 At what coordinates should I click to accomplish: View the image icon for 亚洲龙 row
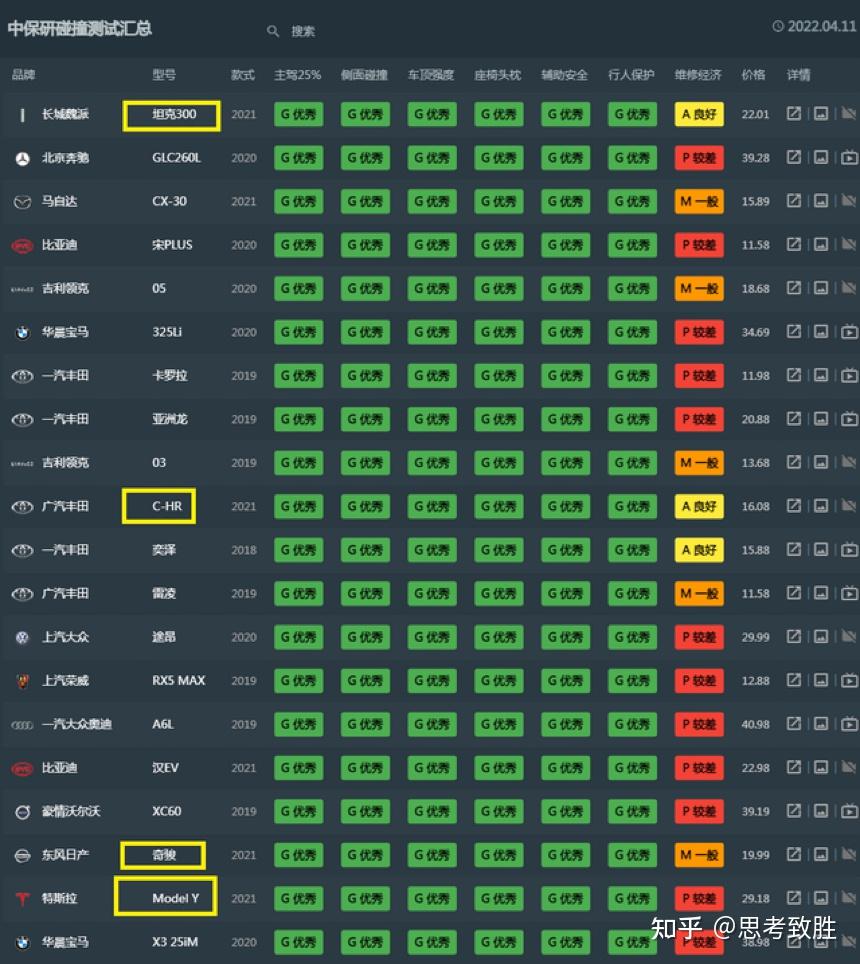coord(821,419)
